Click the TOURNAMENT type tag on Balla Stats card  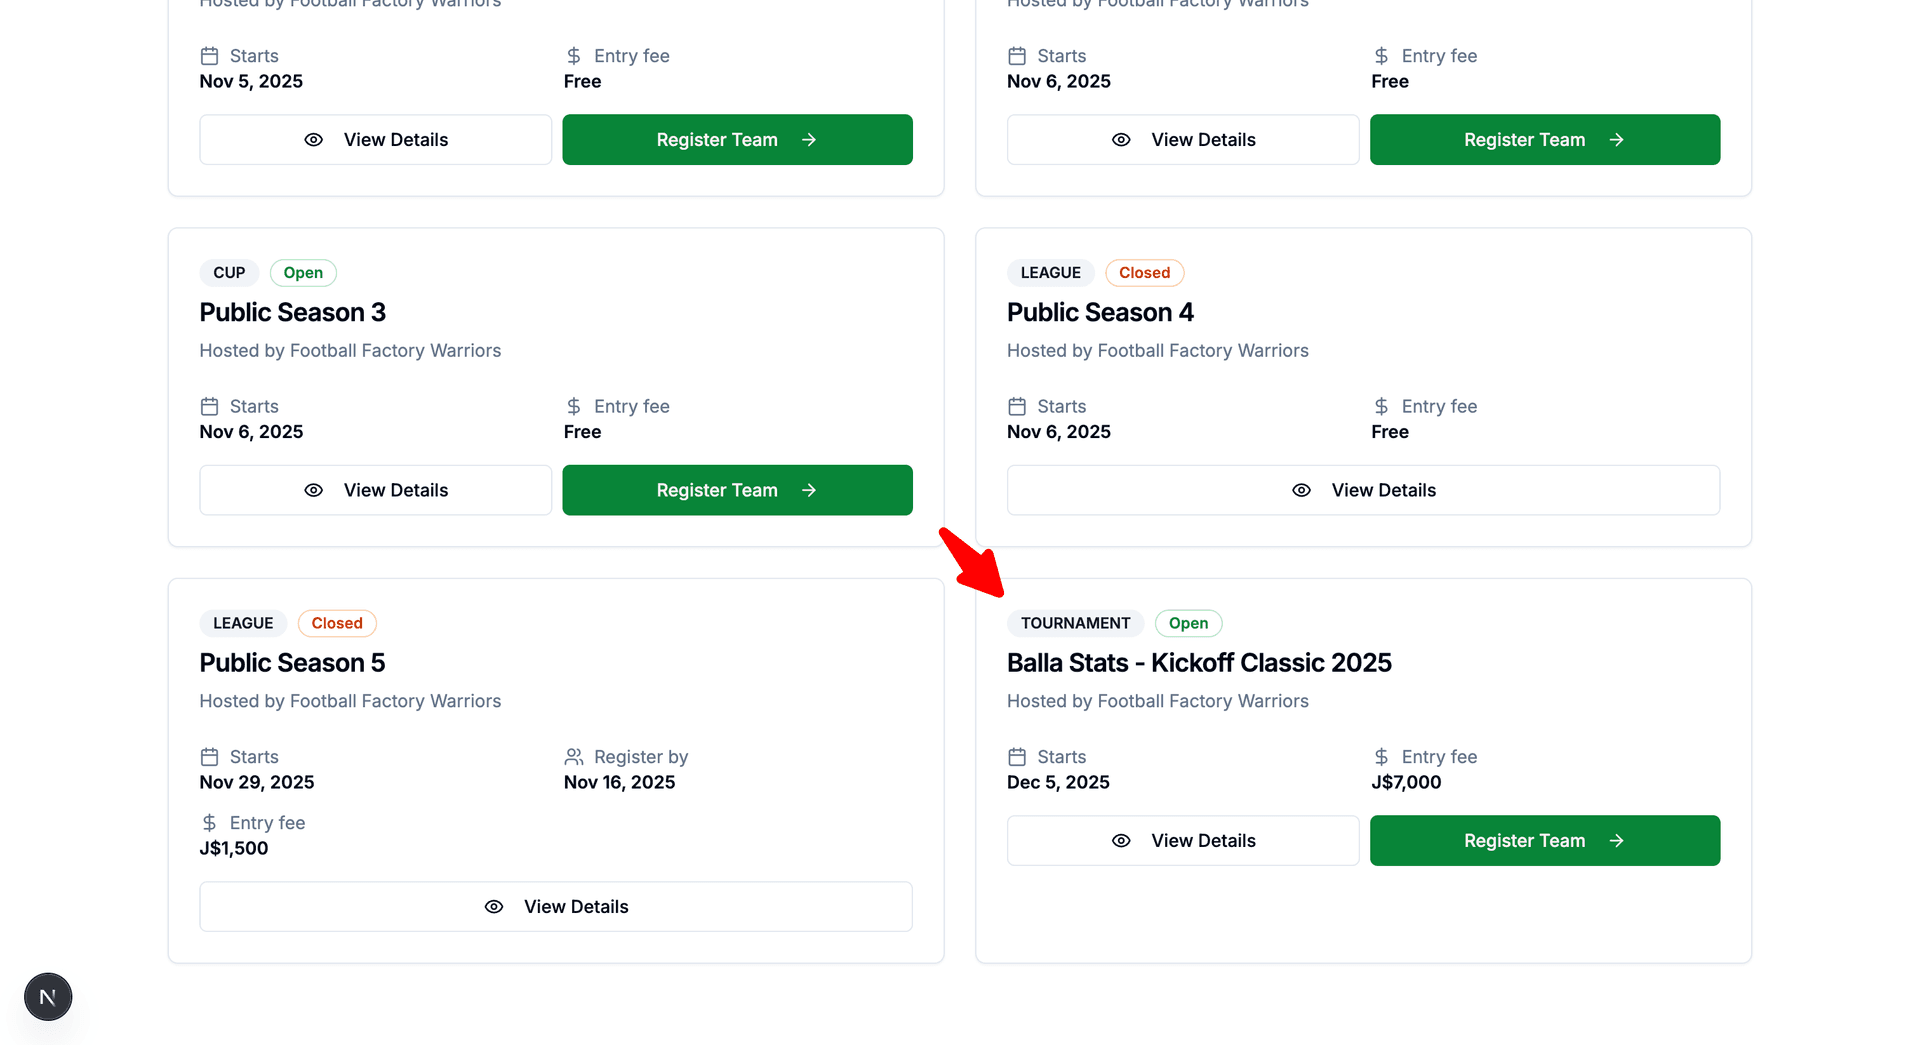(1075, 623)
